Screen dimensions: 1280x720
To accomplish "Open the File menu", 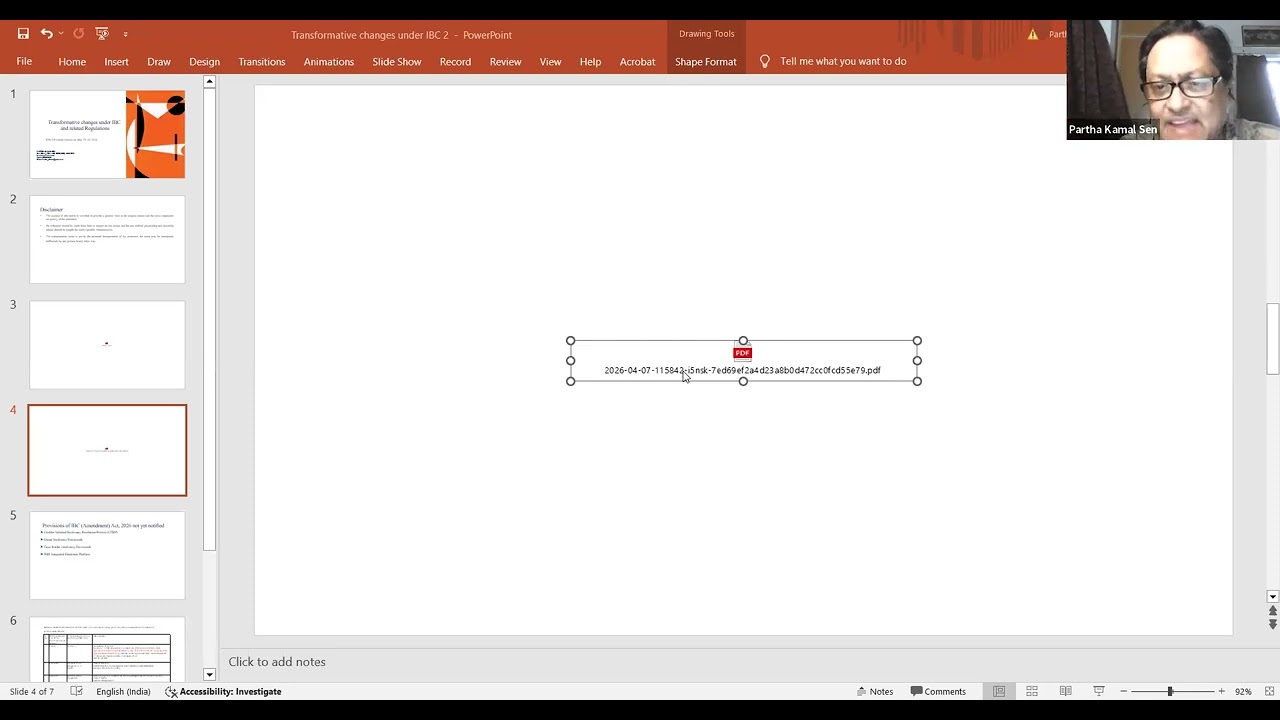I will [x=24, y=61].
